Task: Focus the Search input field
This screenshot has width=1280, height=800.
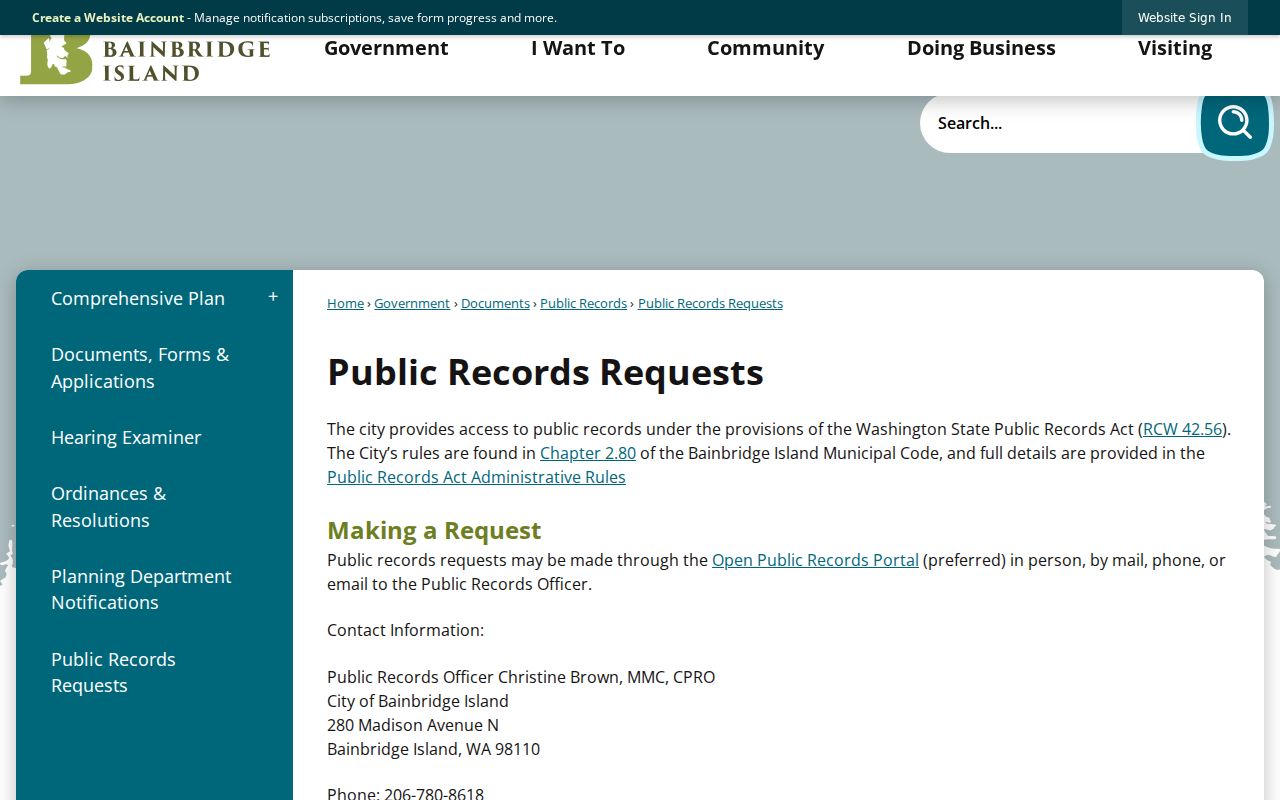Action: [1060, 123]
